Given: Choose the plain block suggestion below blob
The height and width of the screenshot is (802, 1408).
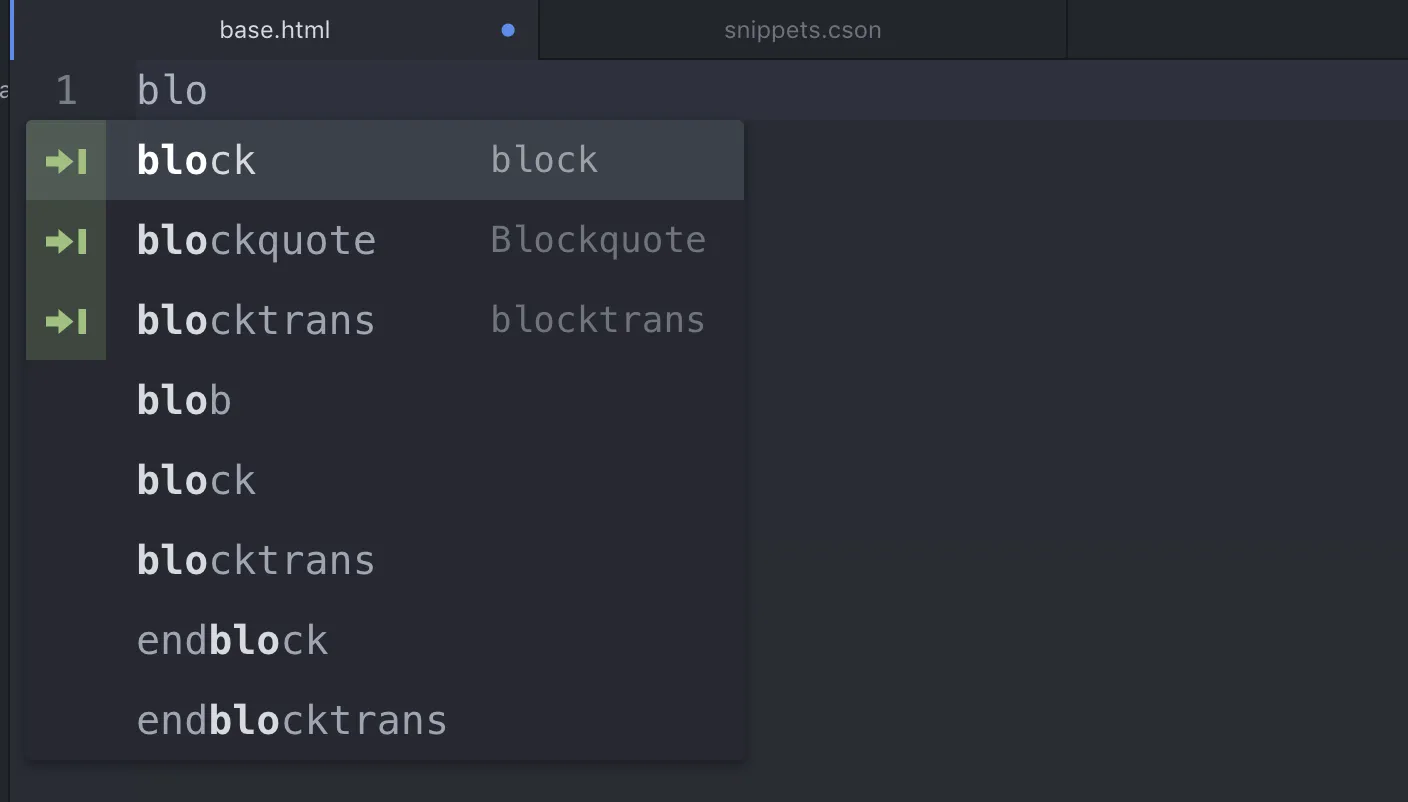Looking at the screenshot, I should 197,481.
